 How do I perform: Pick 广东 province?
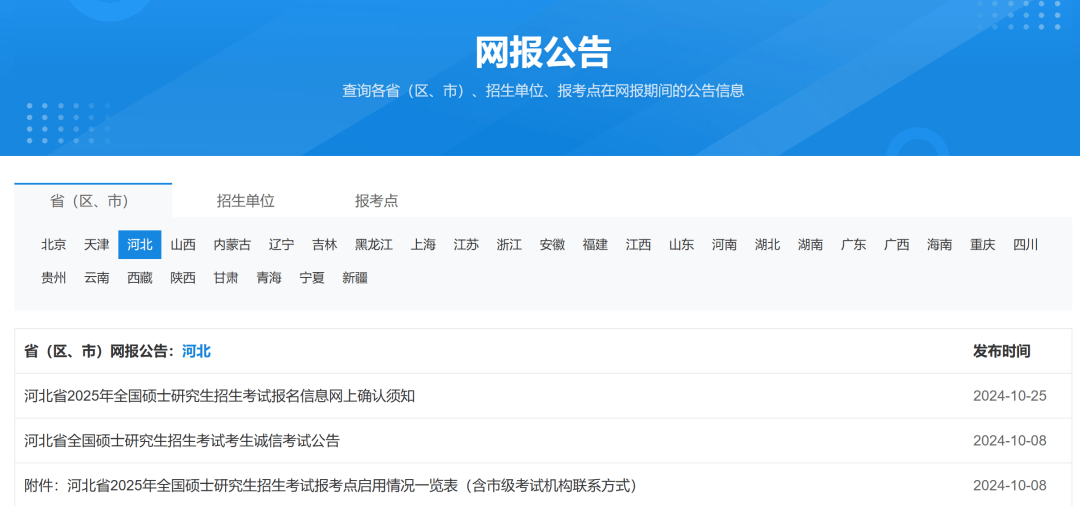pyautogui.click(x=853, y=244)
